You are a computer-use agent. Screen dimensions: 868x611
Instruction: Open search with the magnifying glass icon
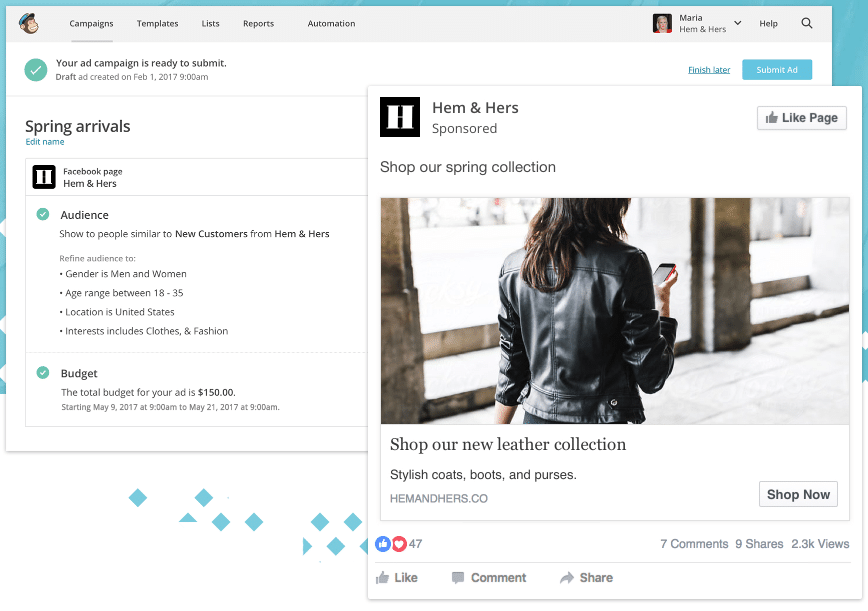click(807, 23)
